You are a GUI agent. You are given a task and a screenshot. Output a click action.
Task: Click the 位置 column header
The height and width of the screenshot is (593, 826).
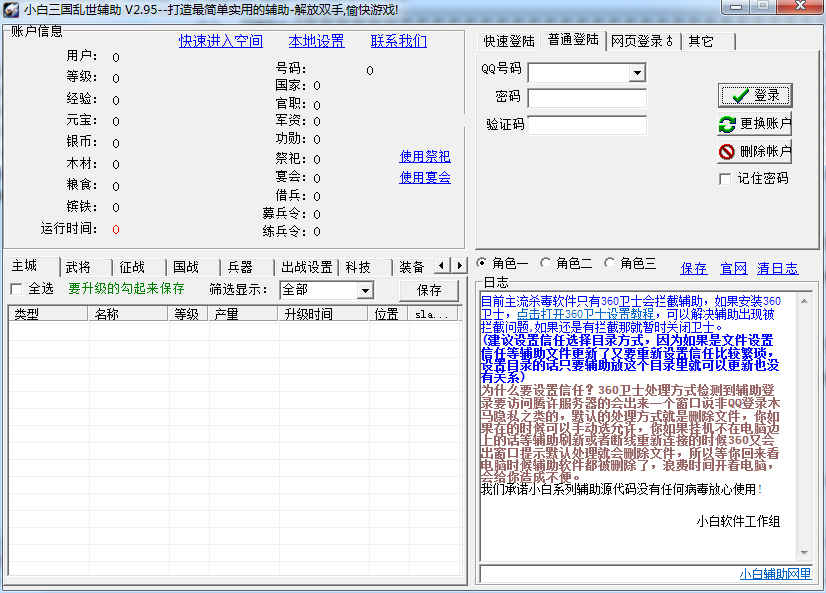click(388, 314)
